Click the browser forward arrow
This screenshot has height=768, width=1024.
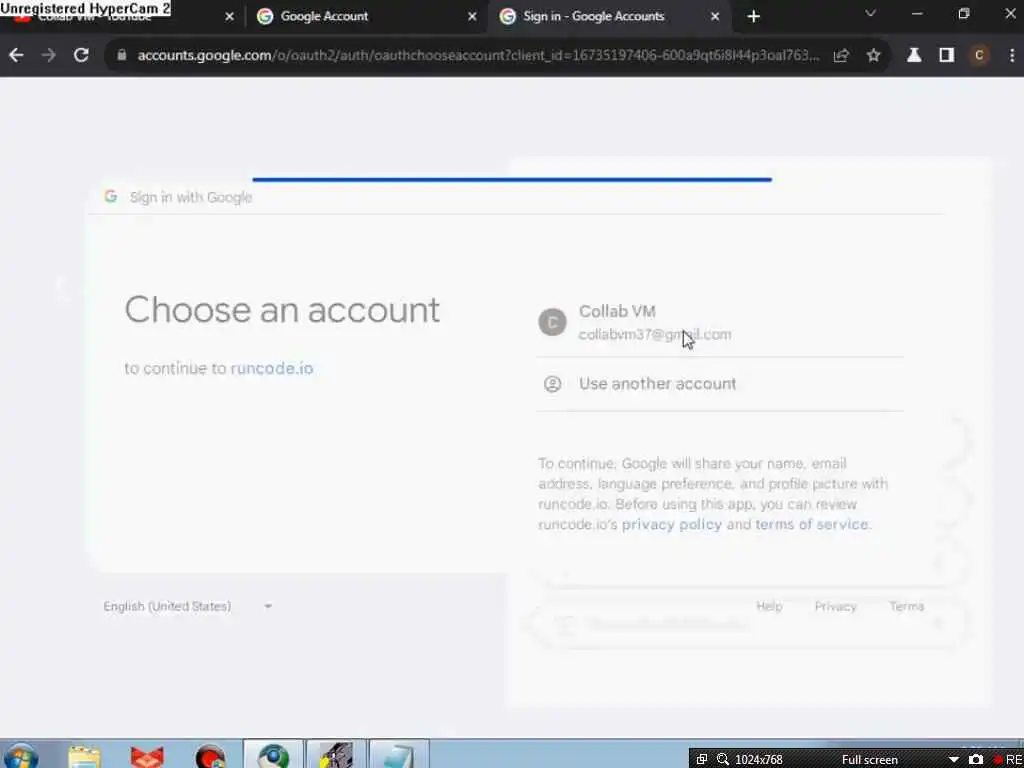point(48,56)
